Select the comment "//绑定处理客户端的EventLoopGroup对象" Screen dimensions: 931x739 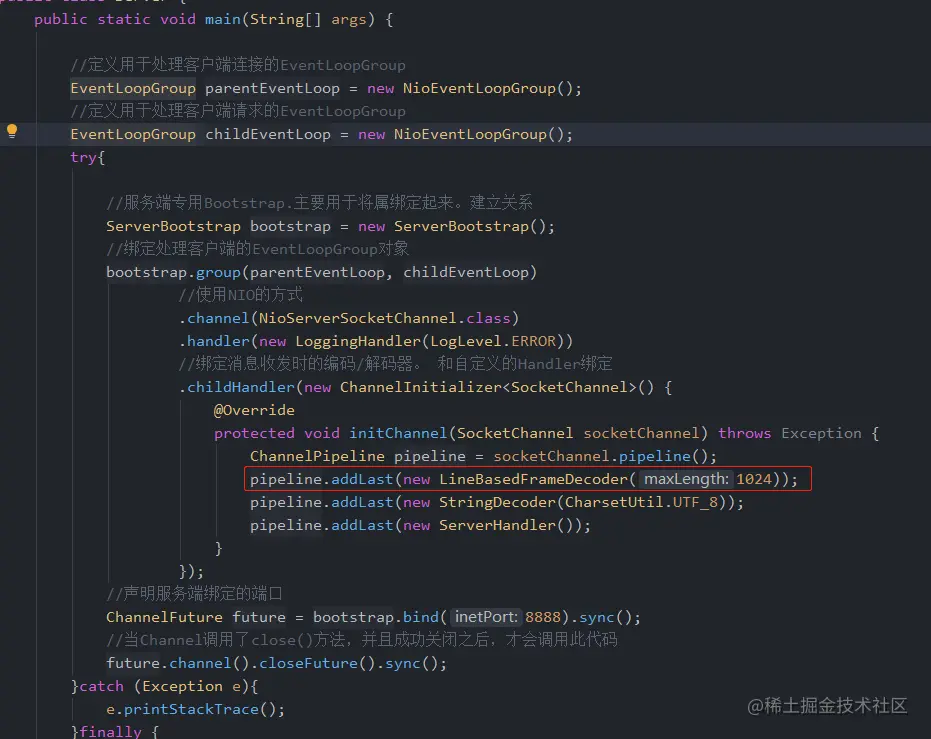click(x=257, y=249)
